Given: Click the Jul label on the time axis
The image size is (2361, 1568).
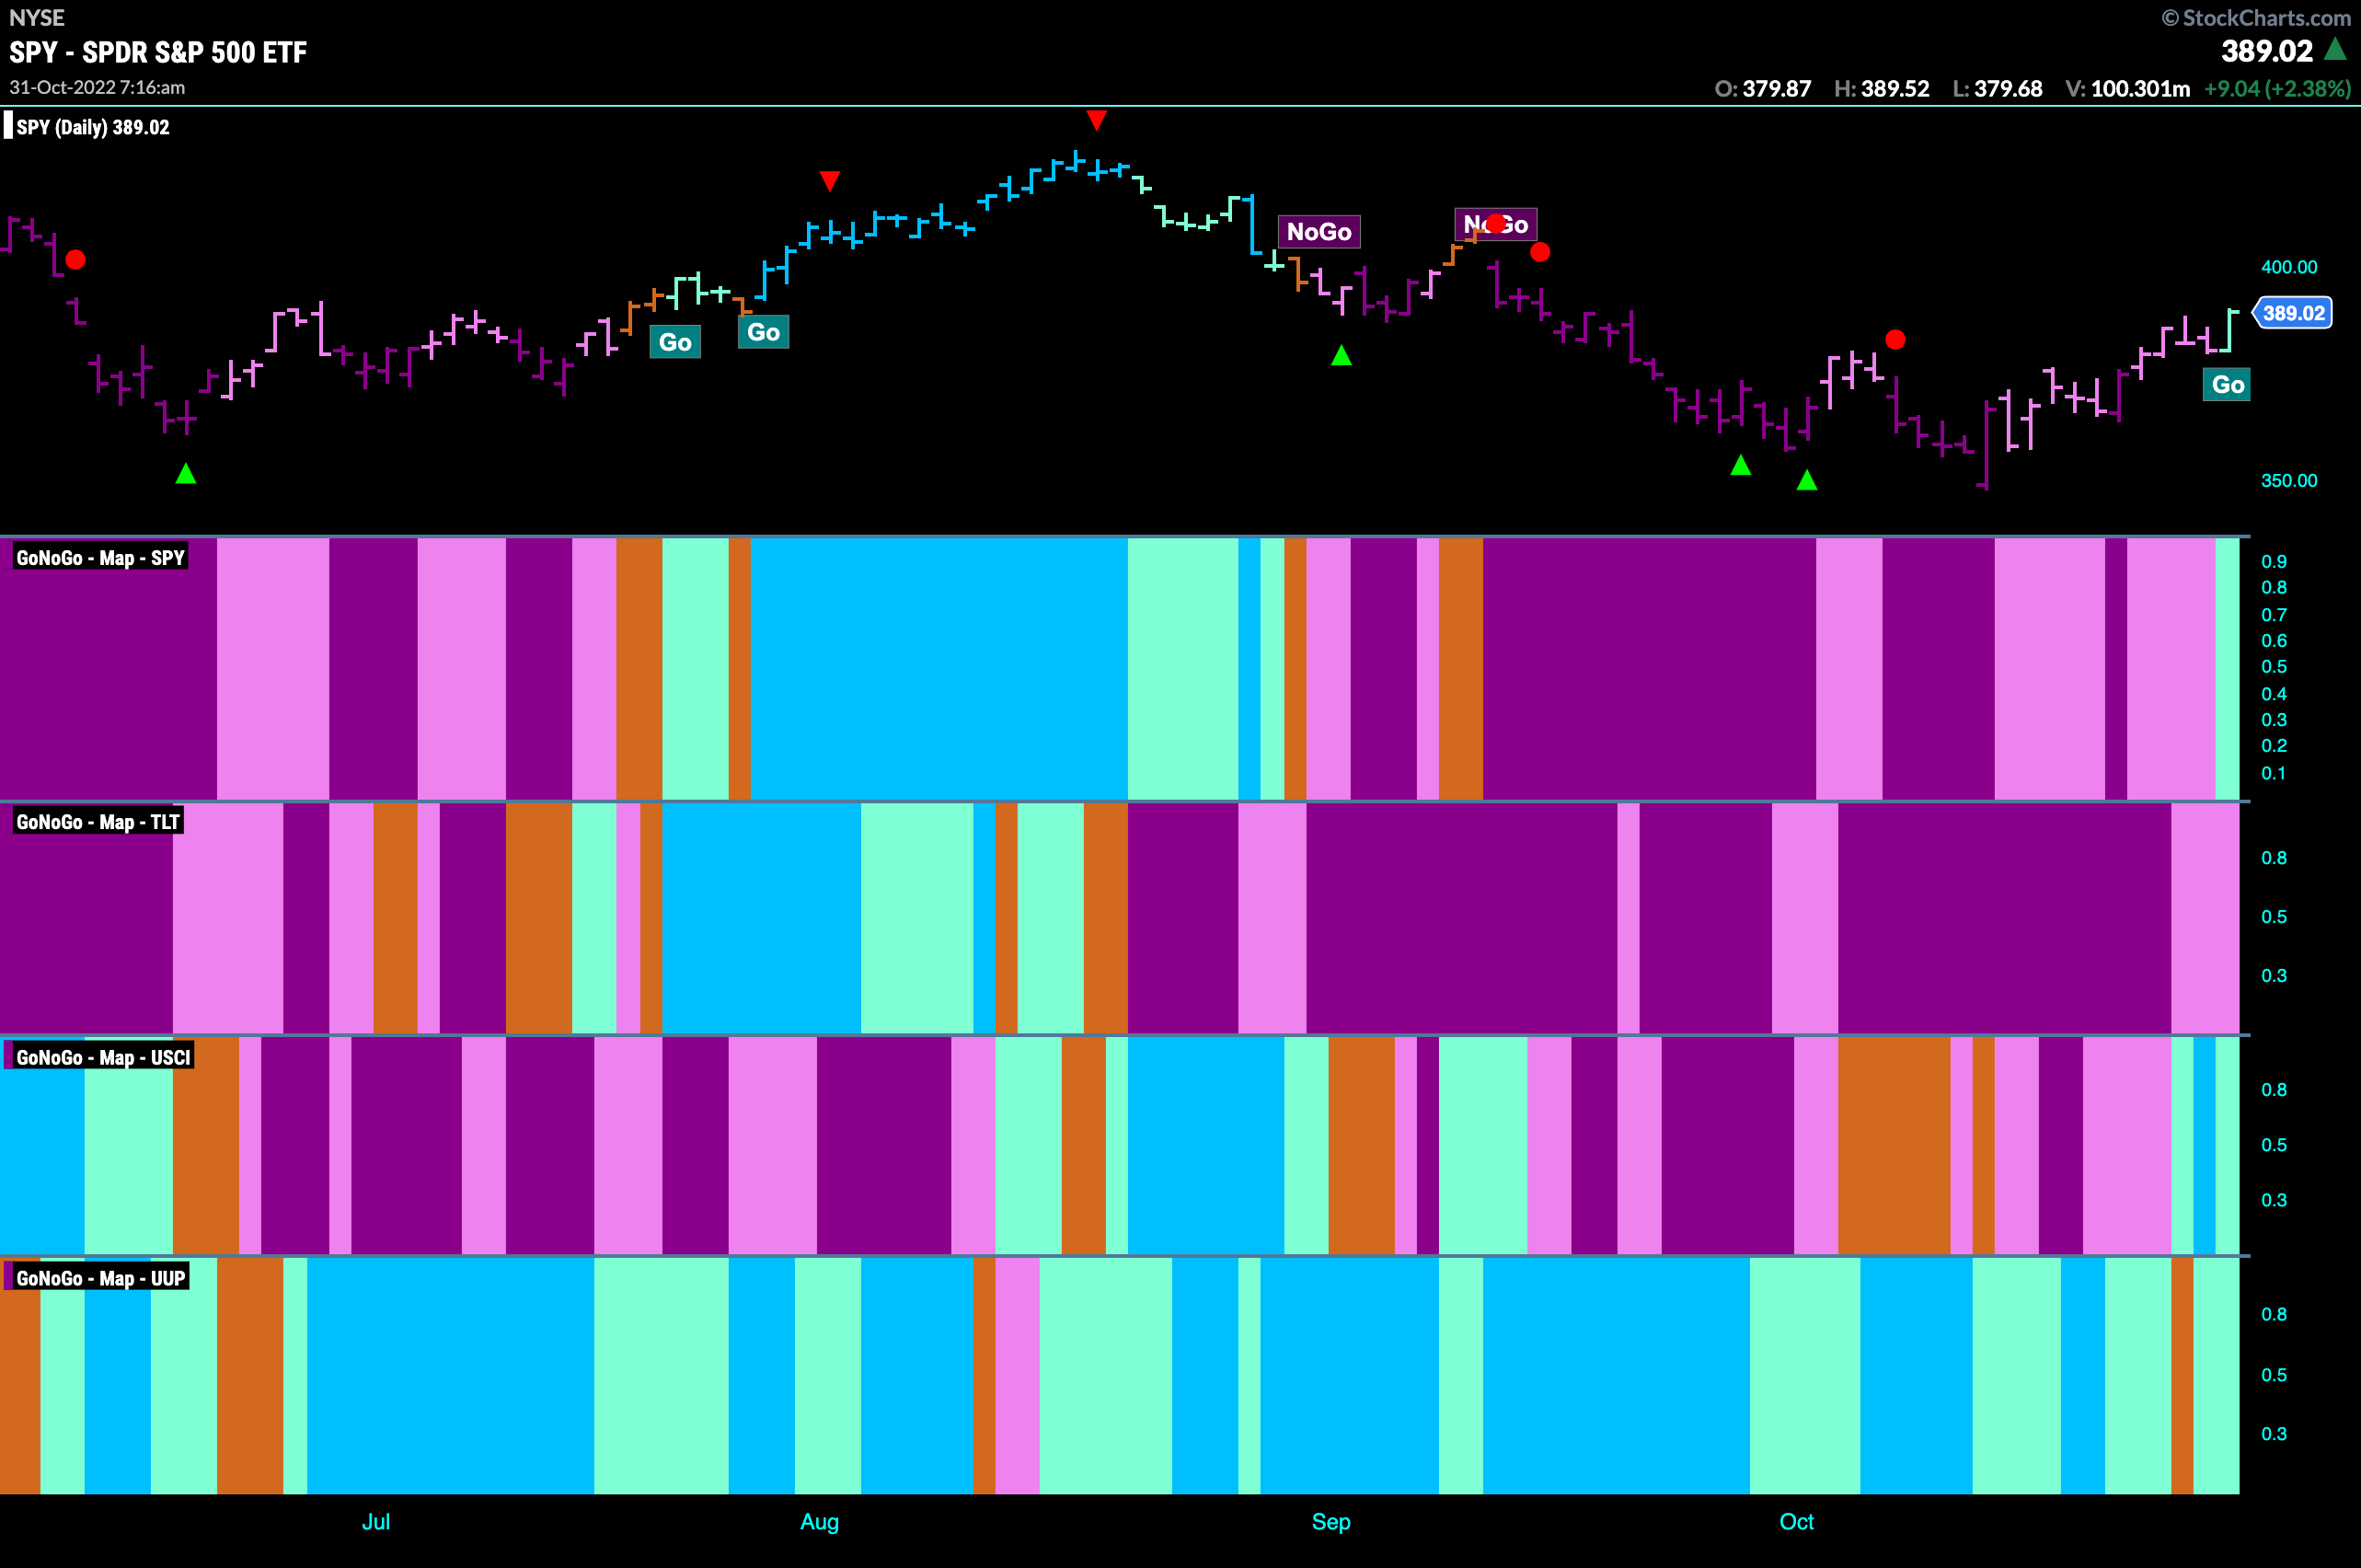Looking at the screenshot, I should (376, 1522).
